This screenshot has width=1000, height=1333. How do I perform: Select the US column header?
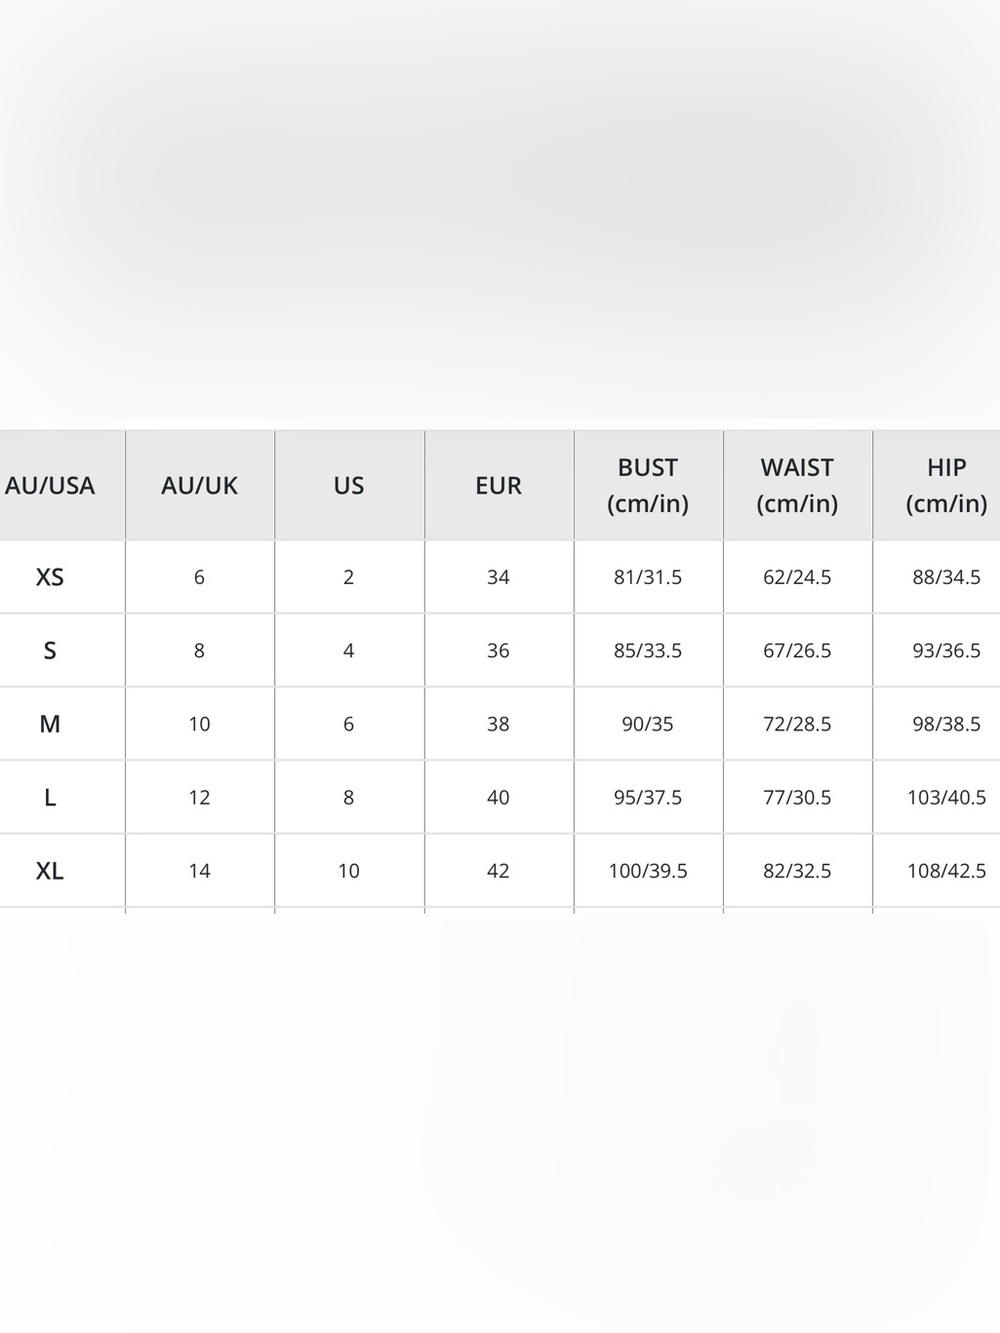click(349, 486)
